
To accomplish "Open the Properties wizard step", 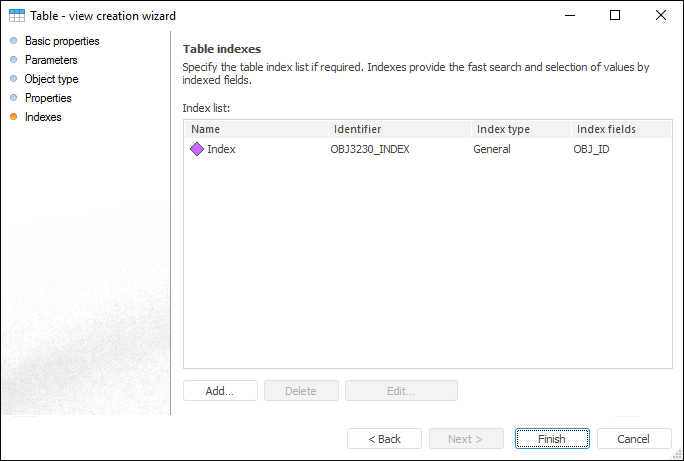I will (x=48, y=98).
